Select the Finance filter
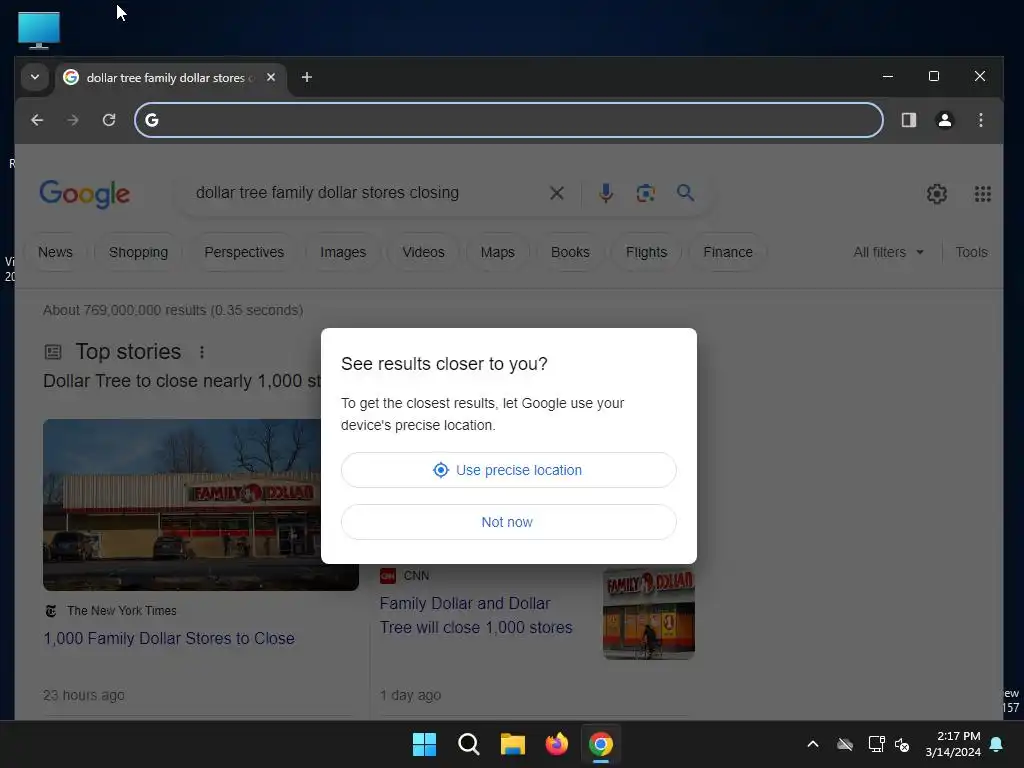This screenshot has height=768, width=1024. 728,252
